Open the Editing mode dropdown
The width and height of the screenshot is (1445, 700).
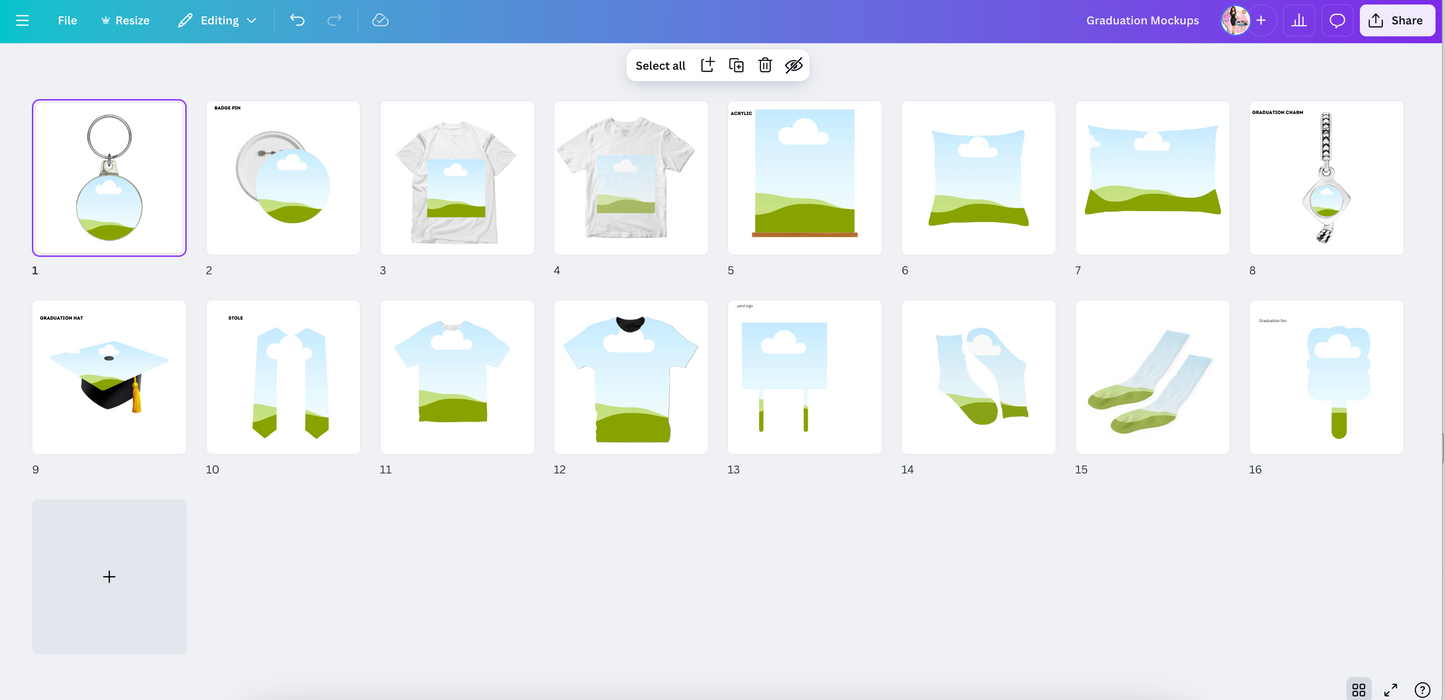click(217, 20)
